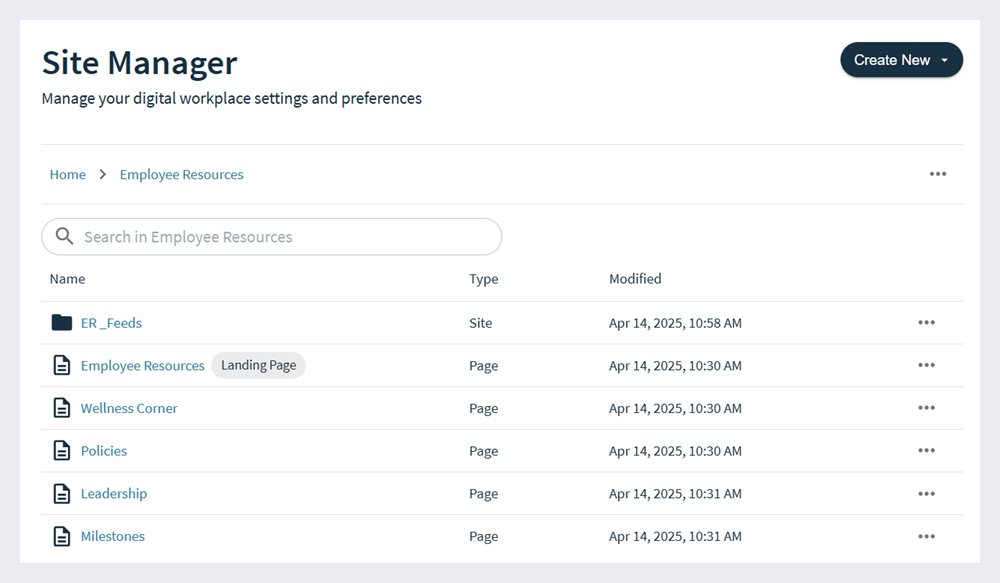Viewport: 1000px width, 583px height.
Task: Click the Employee Resources page icon
Action: click(x=62, y=365)
